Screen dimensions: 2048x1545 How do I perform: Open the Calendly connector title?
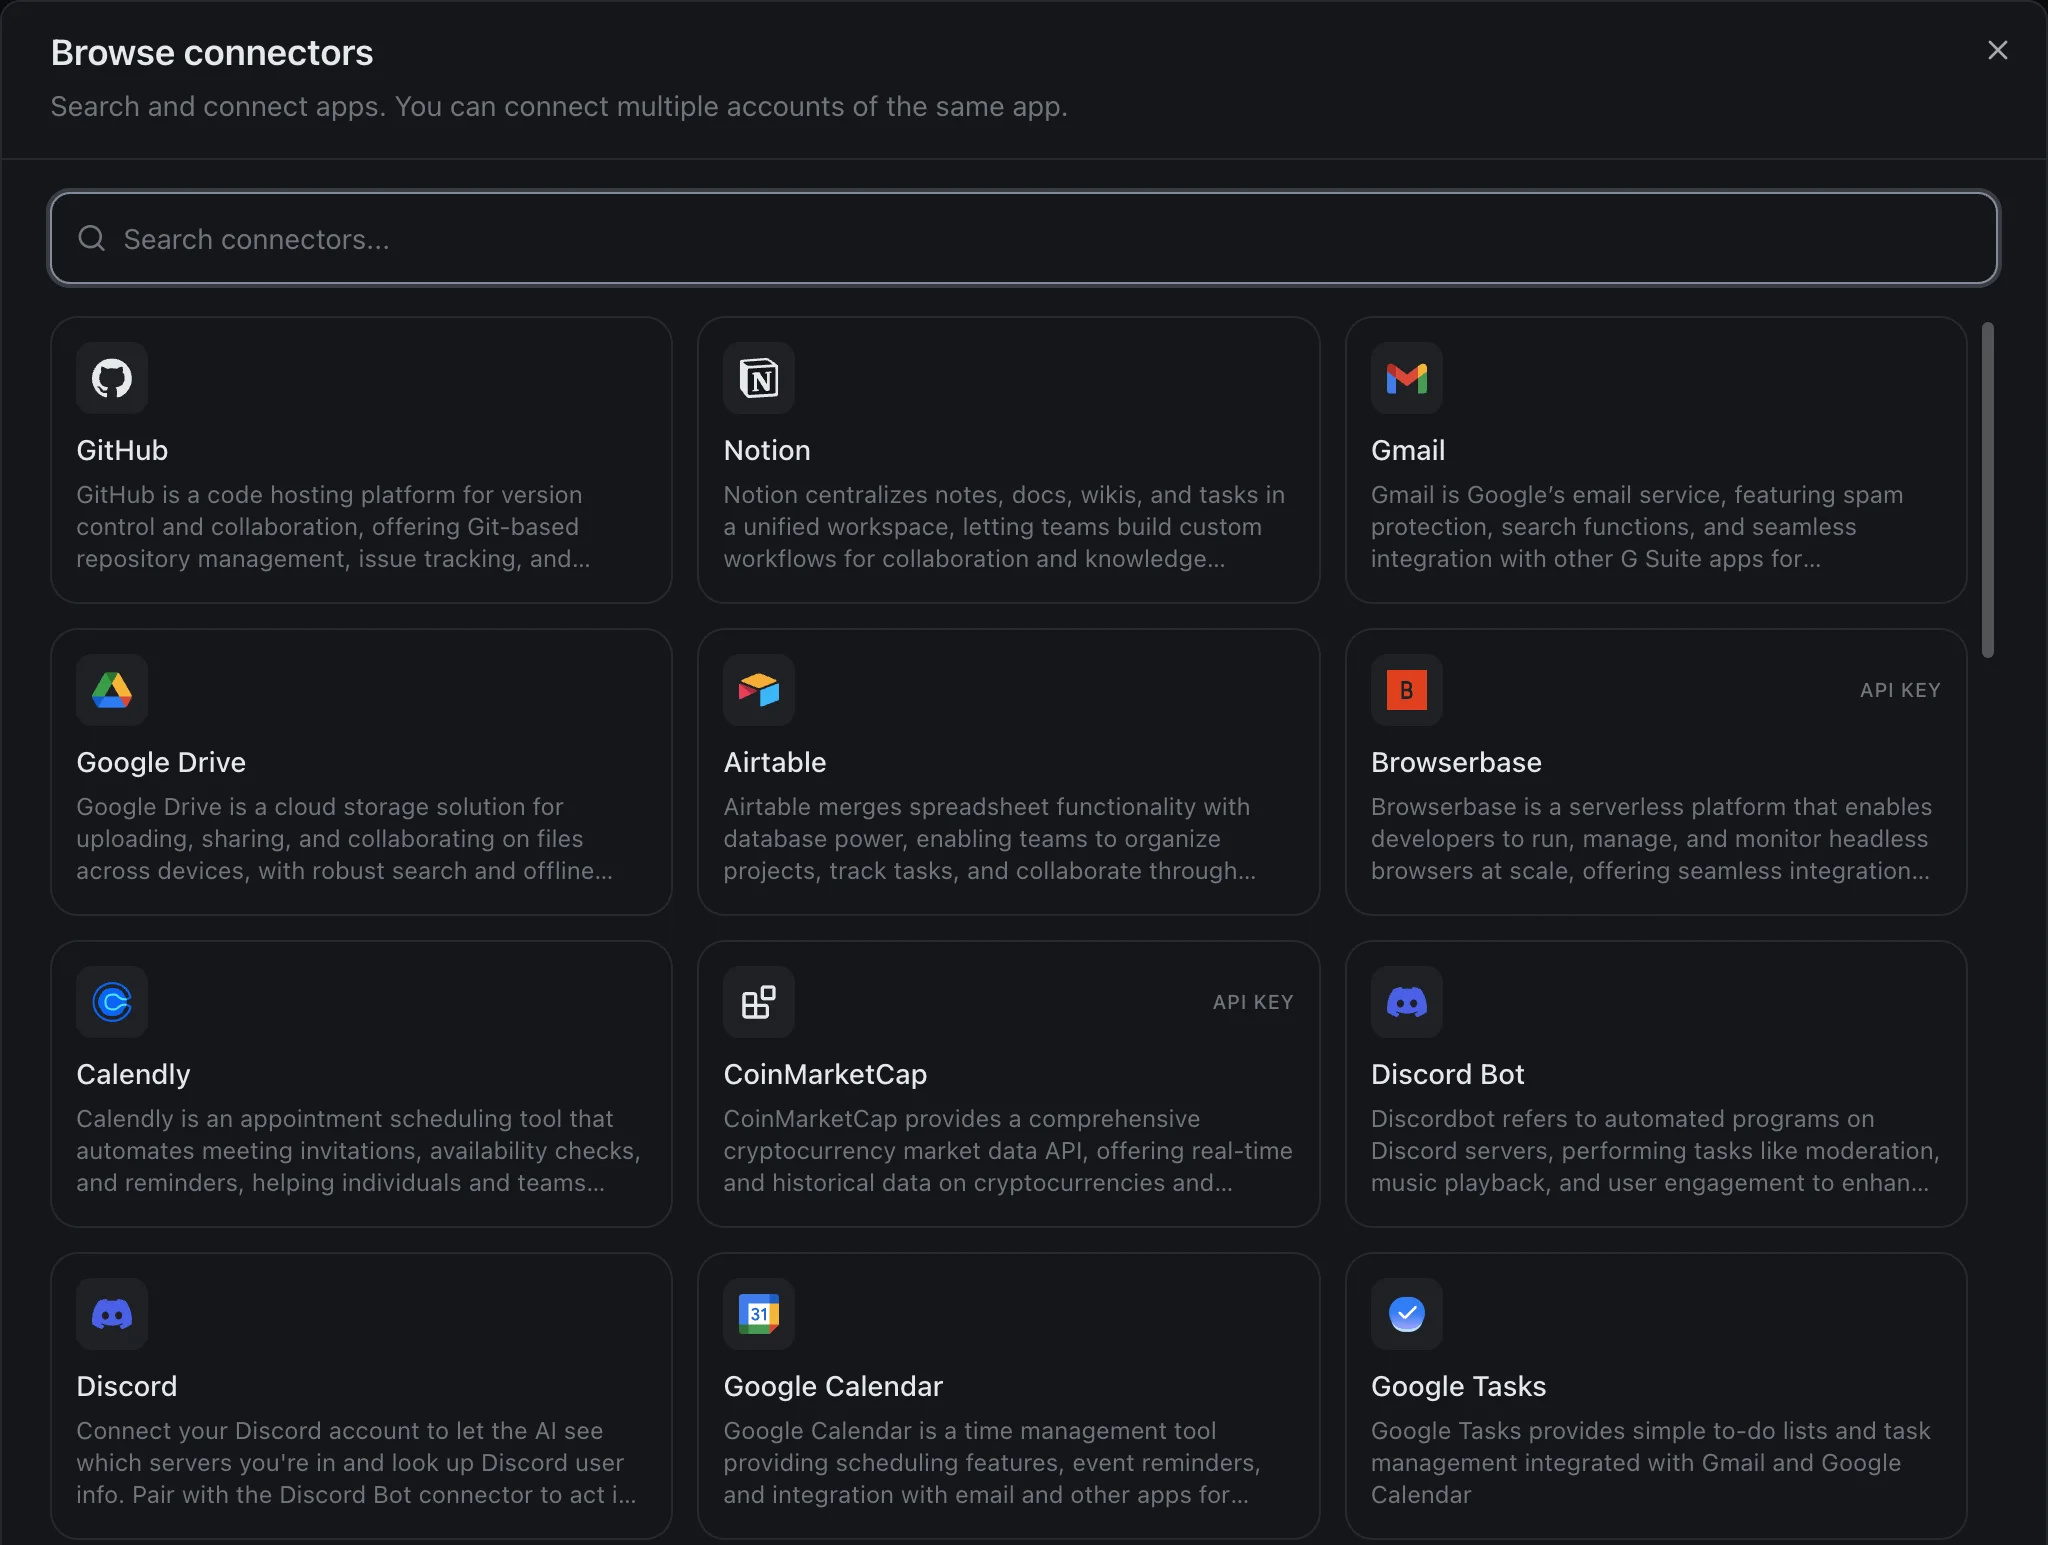pos(133,1074)
